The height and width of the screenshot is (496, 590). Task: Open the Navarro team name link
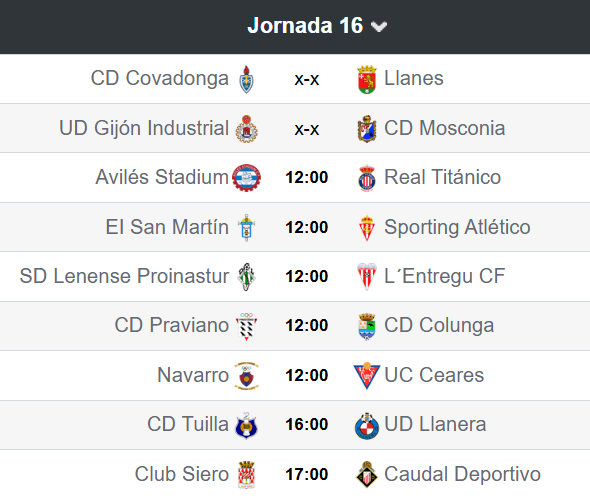point(193,375)
